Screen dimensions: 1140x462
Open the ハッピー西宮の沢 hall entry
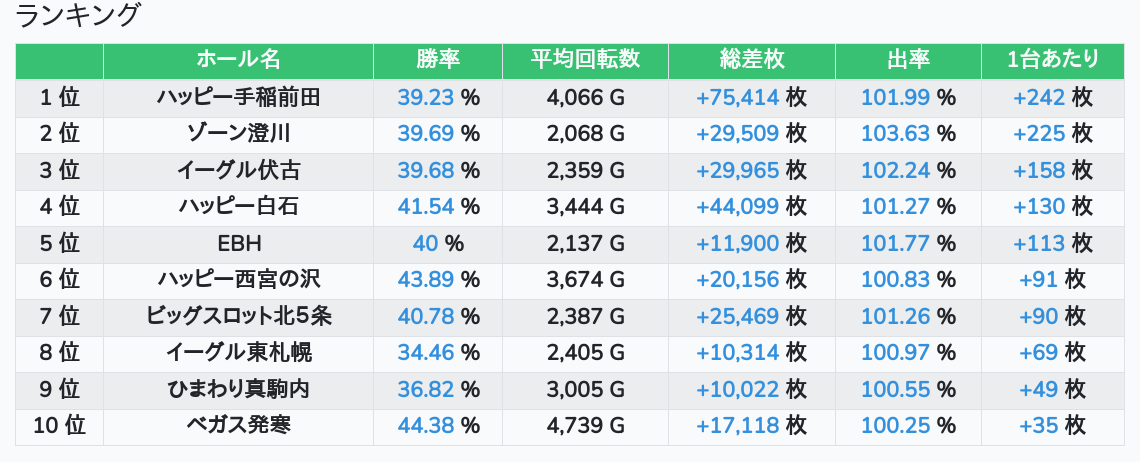tap(238, 280)
